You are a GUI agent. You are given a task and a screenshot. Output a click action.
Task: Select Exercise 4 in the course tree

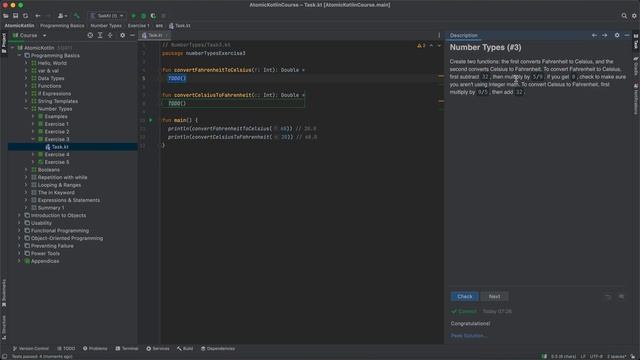click(57, 155)
